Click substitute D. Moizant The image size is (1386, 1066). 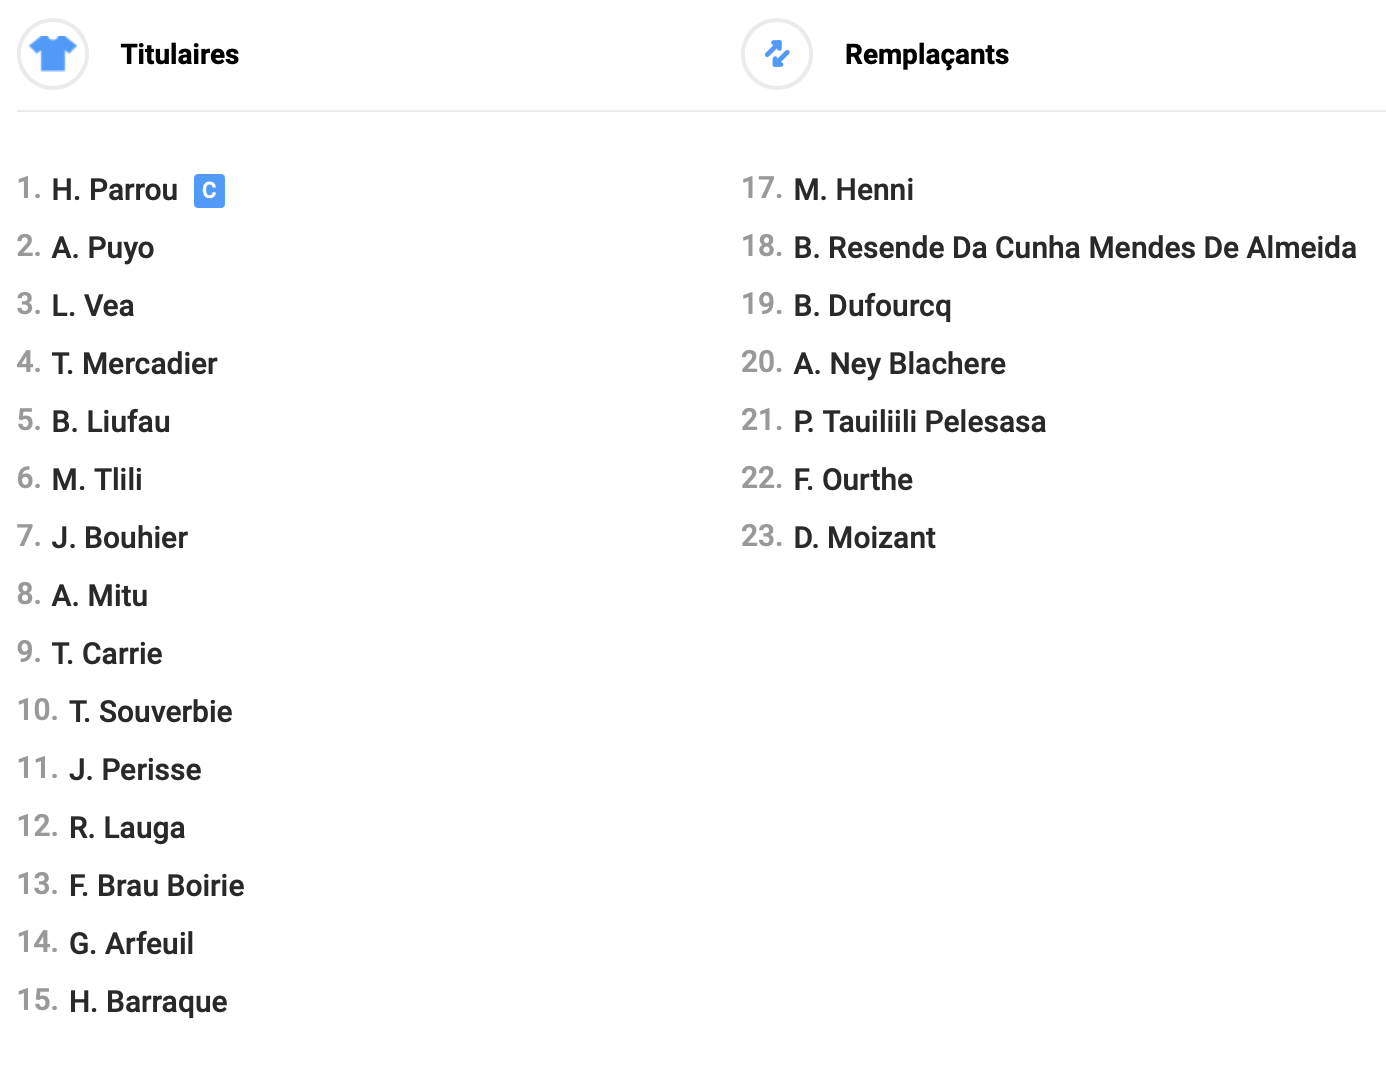coord(864,538)
